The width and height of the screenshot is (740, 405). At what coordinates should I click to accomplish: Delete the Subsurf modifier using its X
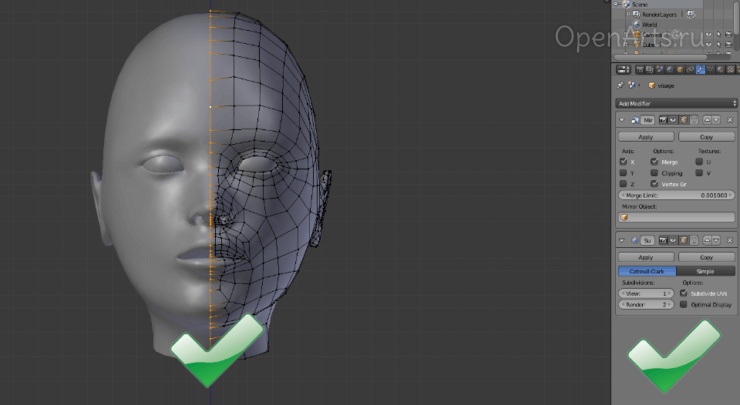[x=730, y=240]
